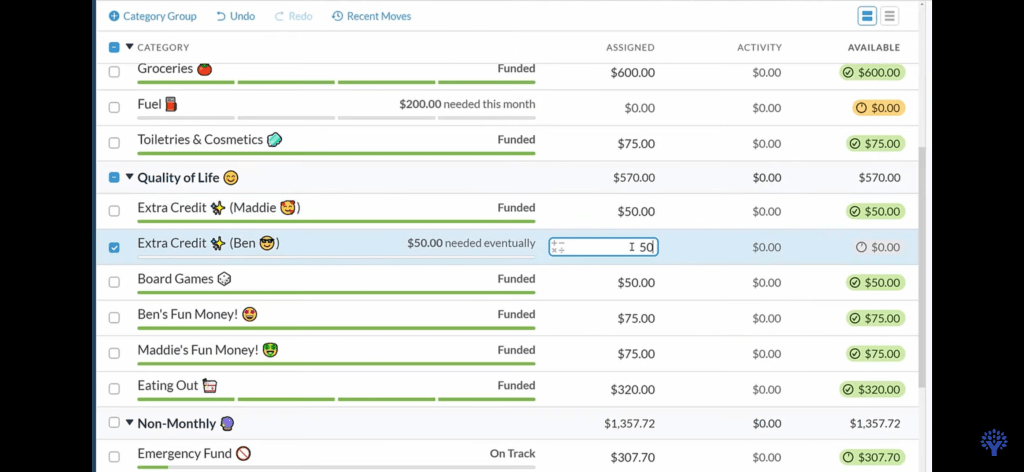Viewport: 1024px width, 472px height.
Task: Click "$50.00 needed eventually" target text
Action: pos(471,243)
